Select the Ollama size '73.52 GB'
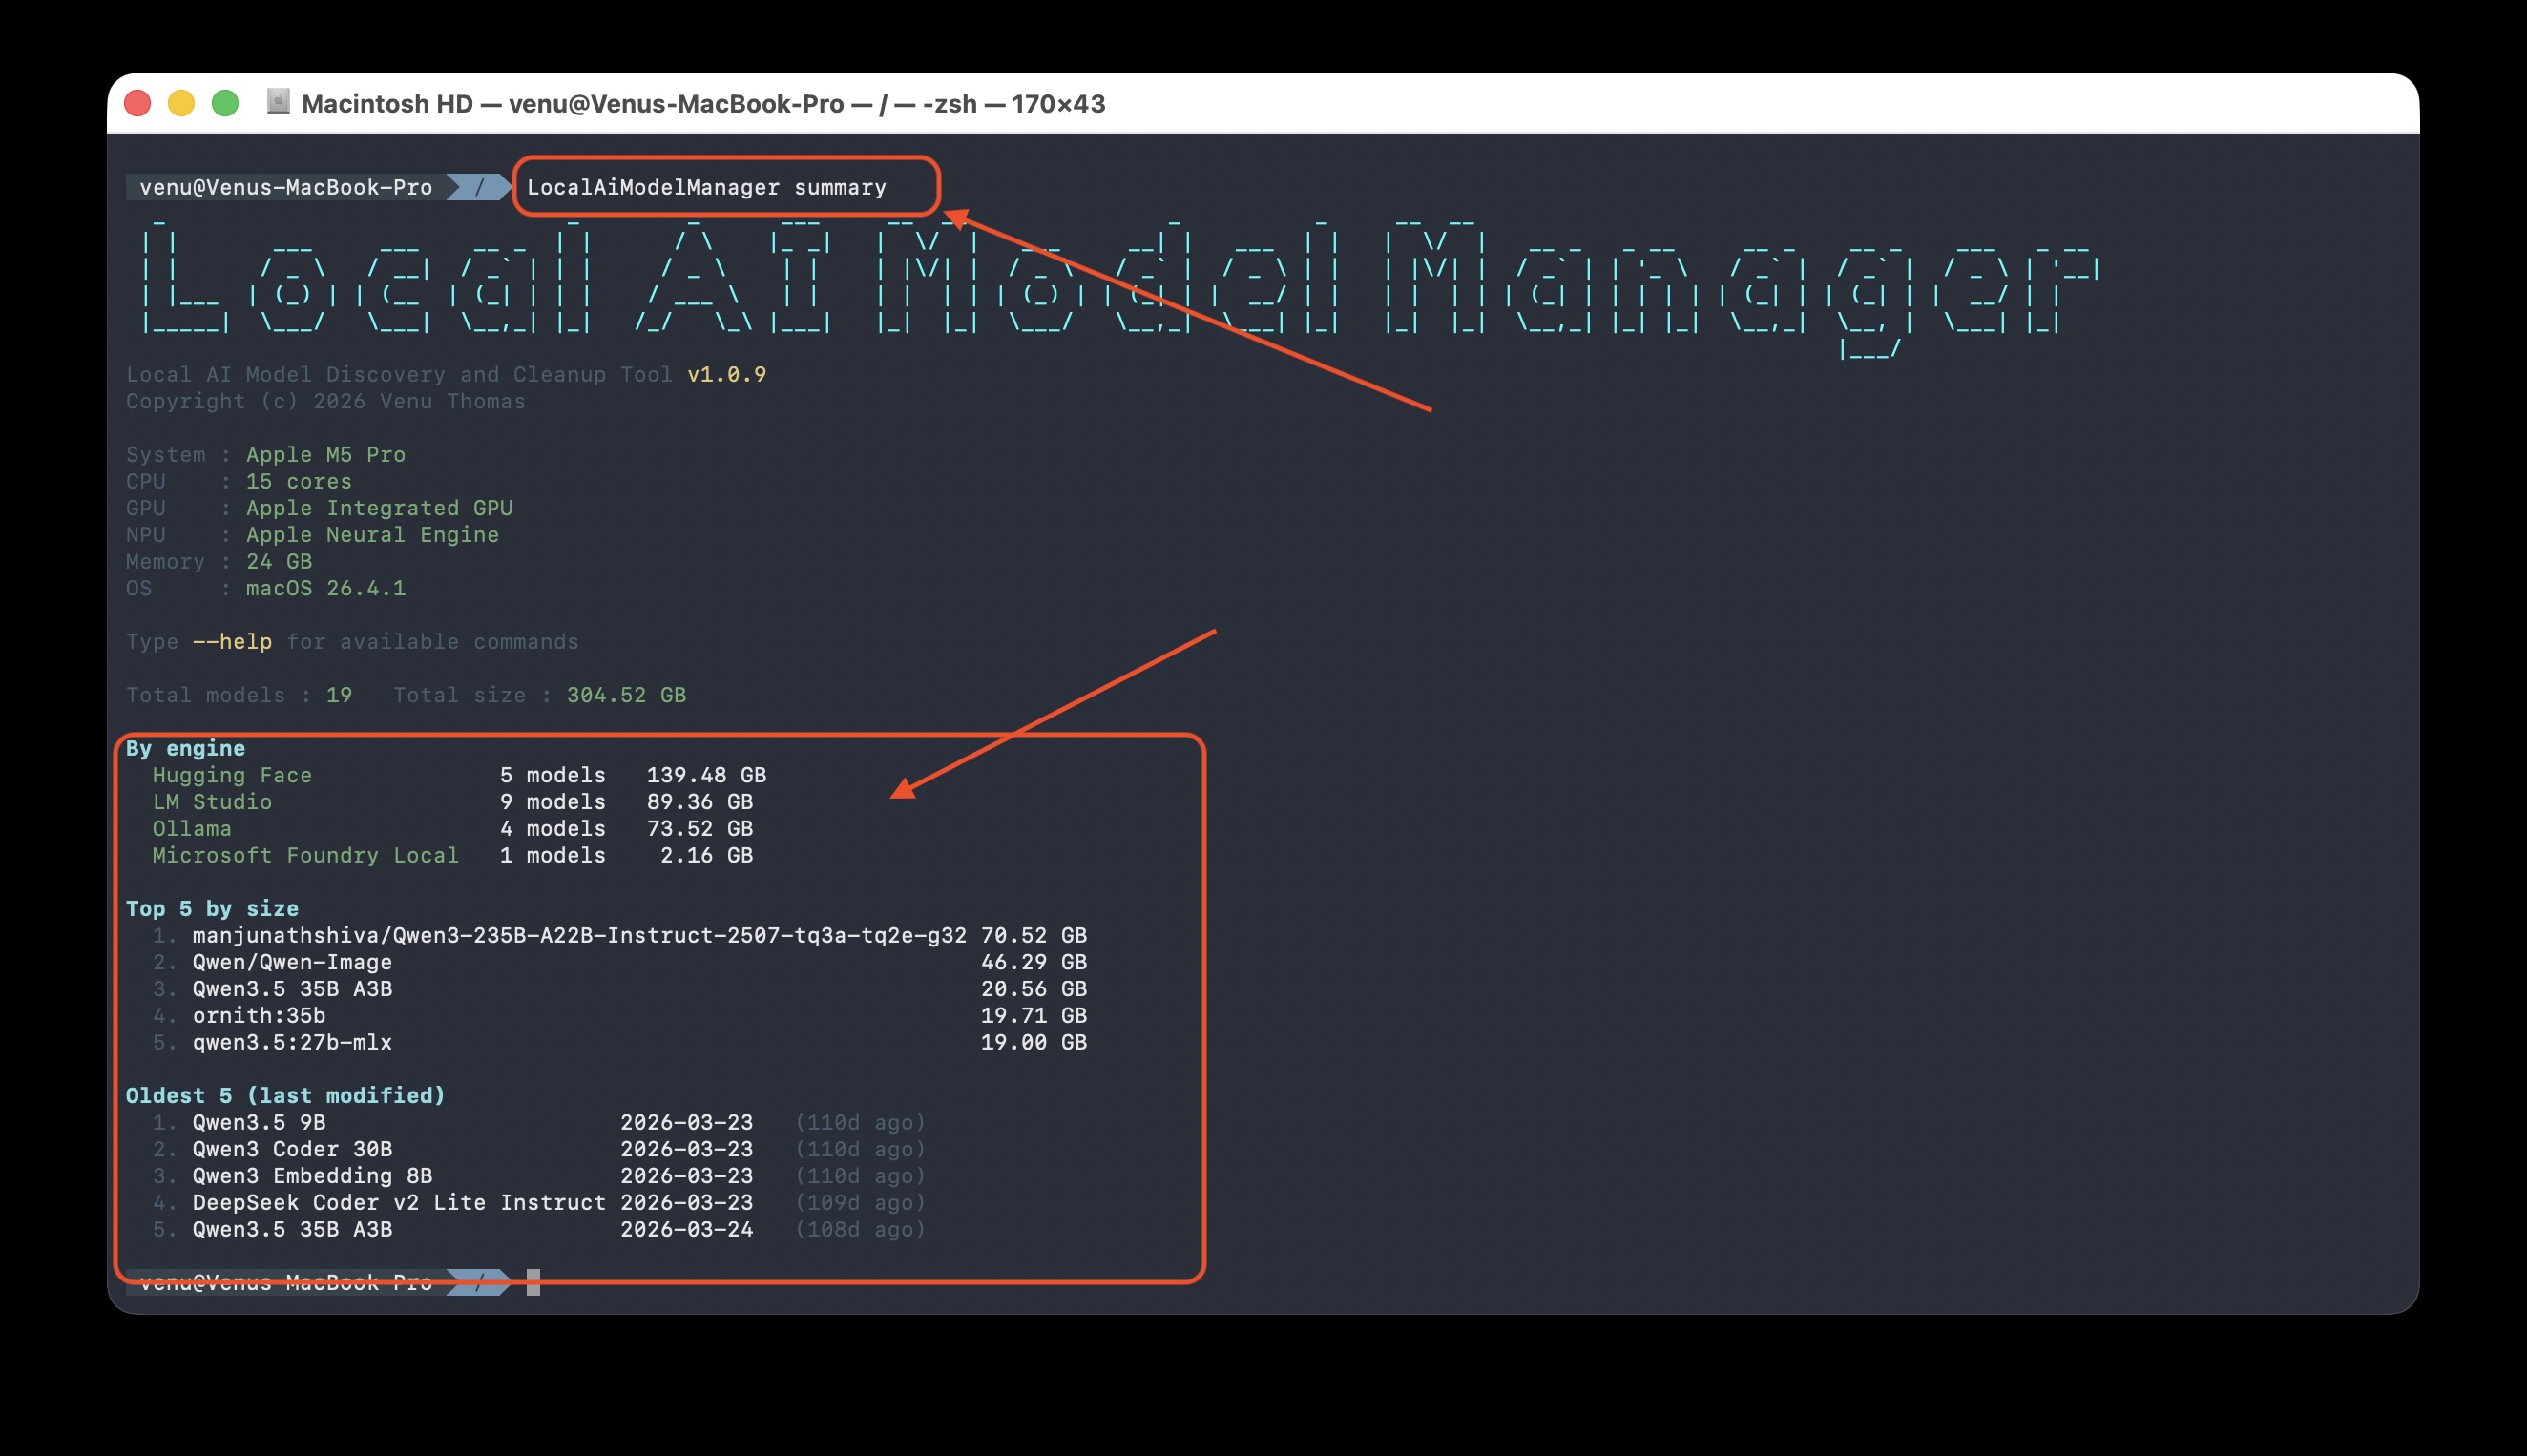This screenshot has width=2527, height=1456. 700,828
